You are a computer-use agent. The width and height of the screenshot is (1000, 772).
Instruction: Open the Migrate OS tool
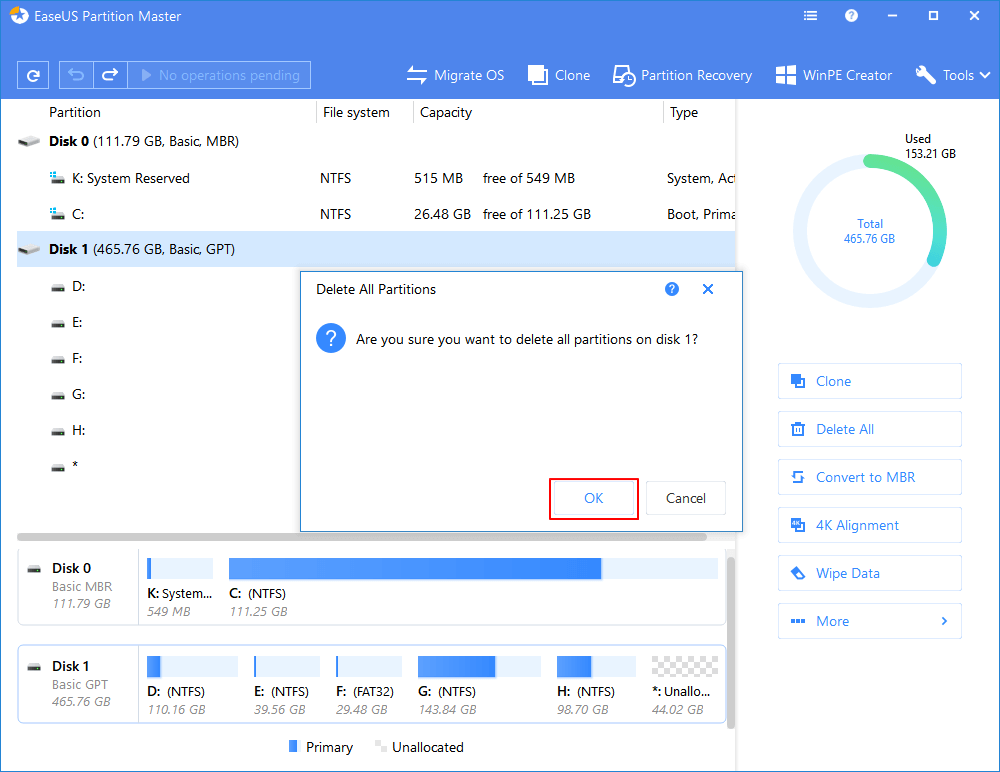[456, 75]
